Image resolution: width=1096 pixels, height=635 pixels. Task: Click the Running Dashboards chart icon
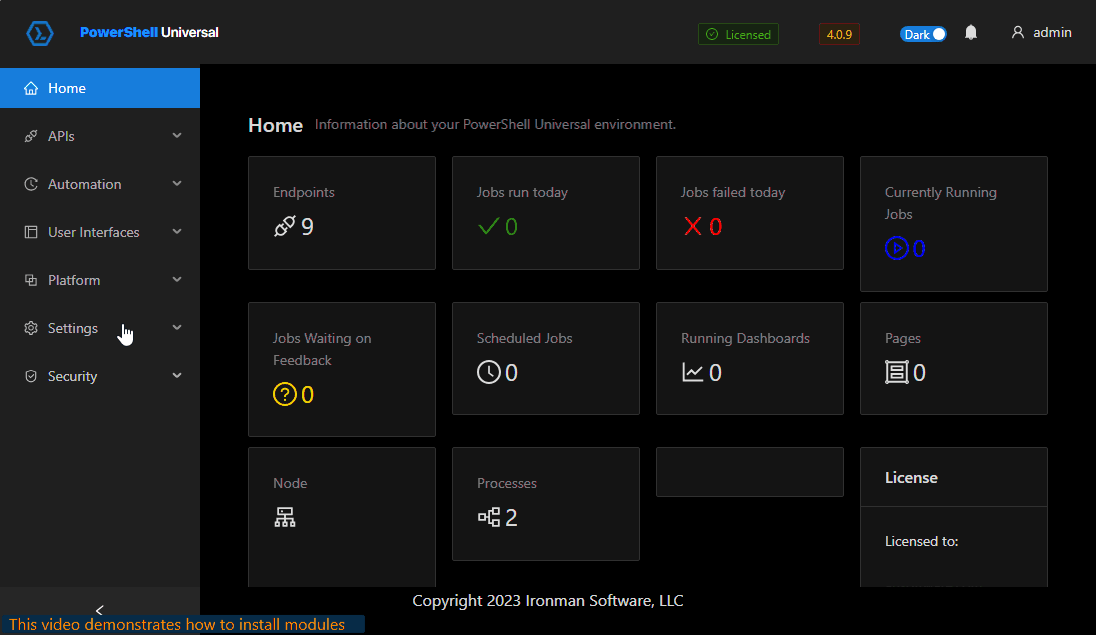pos(693,372)
